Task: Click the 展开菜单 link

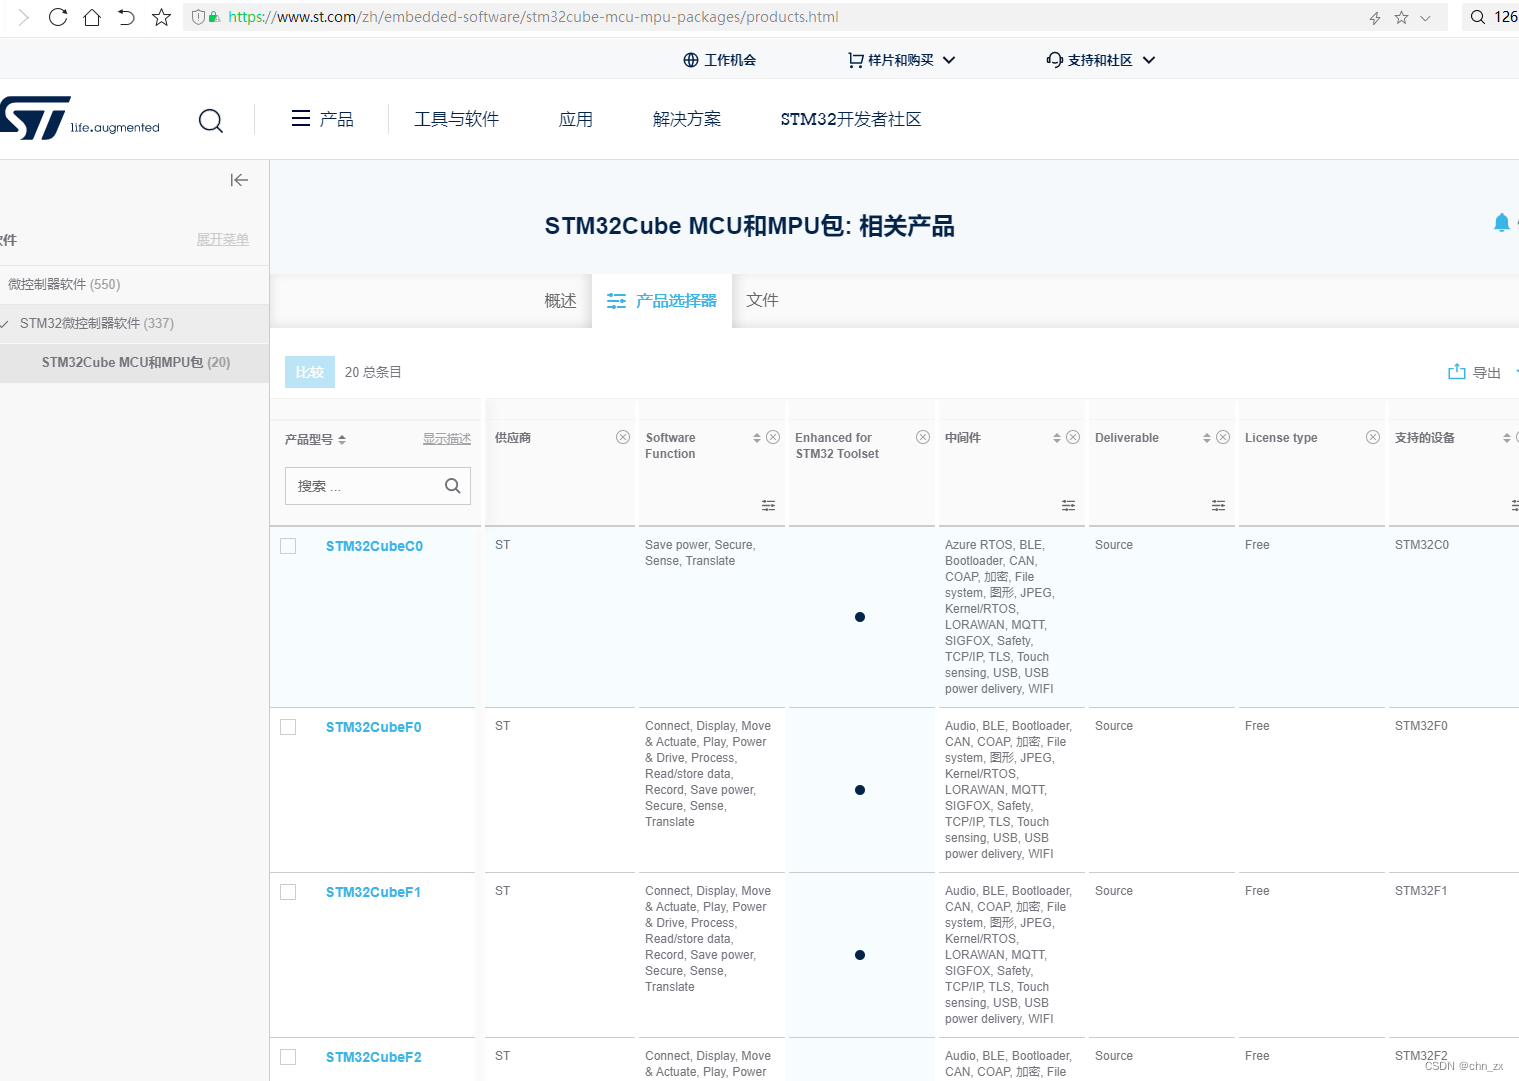Action: click(x=223, y=240)
